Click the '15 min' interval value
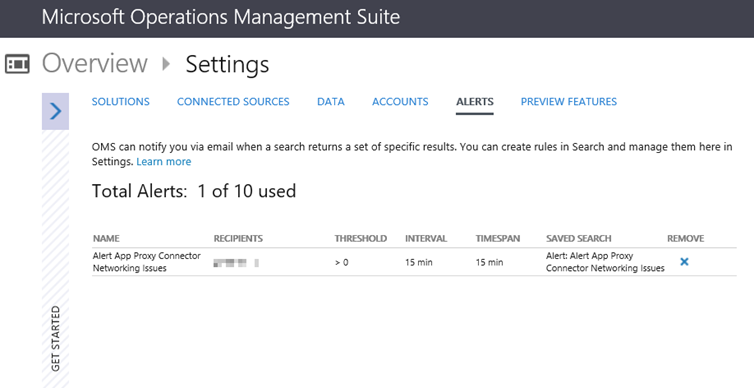This screenshot has width=754, height=388. (419, 263)
